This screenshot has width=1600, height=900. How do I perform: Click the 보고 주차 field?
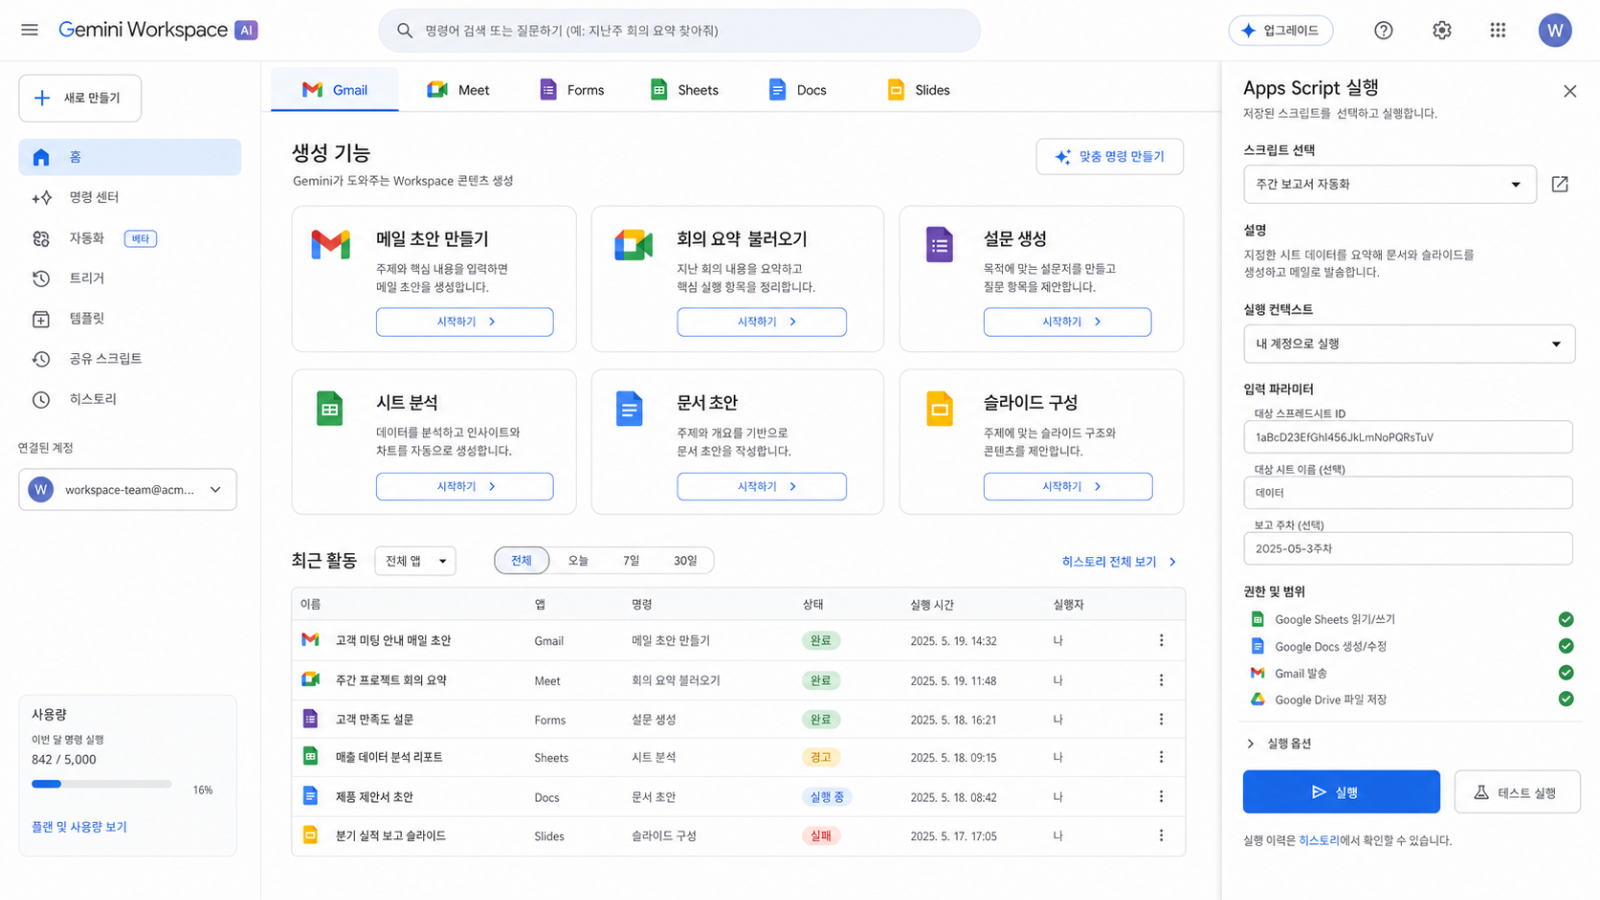click(1408, 549)
